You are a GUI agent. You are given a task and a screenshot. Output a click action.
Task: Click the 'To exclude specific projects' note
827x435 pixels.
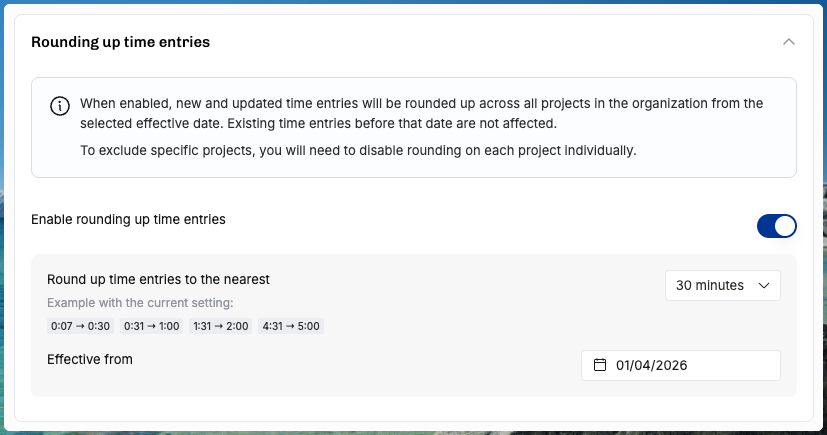[x=358, y=151]
